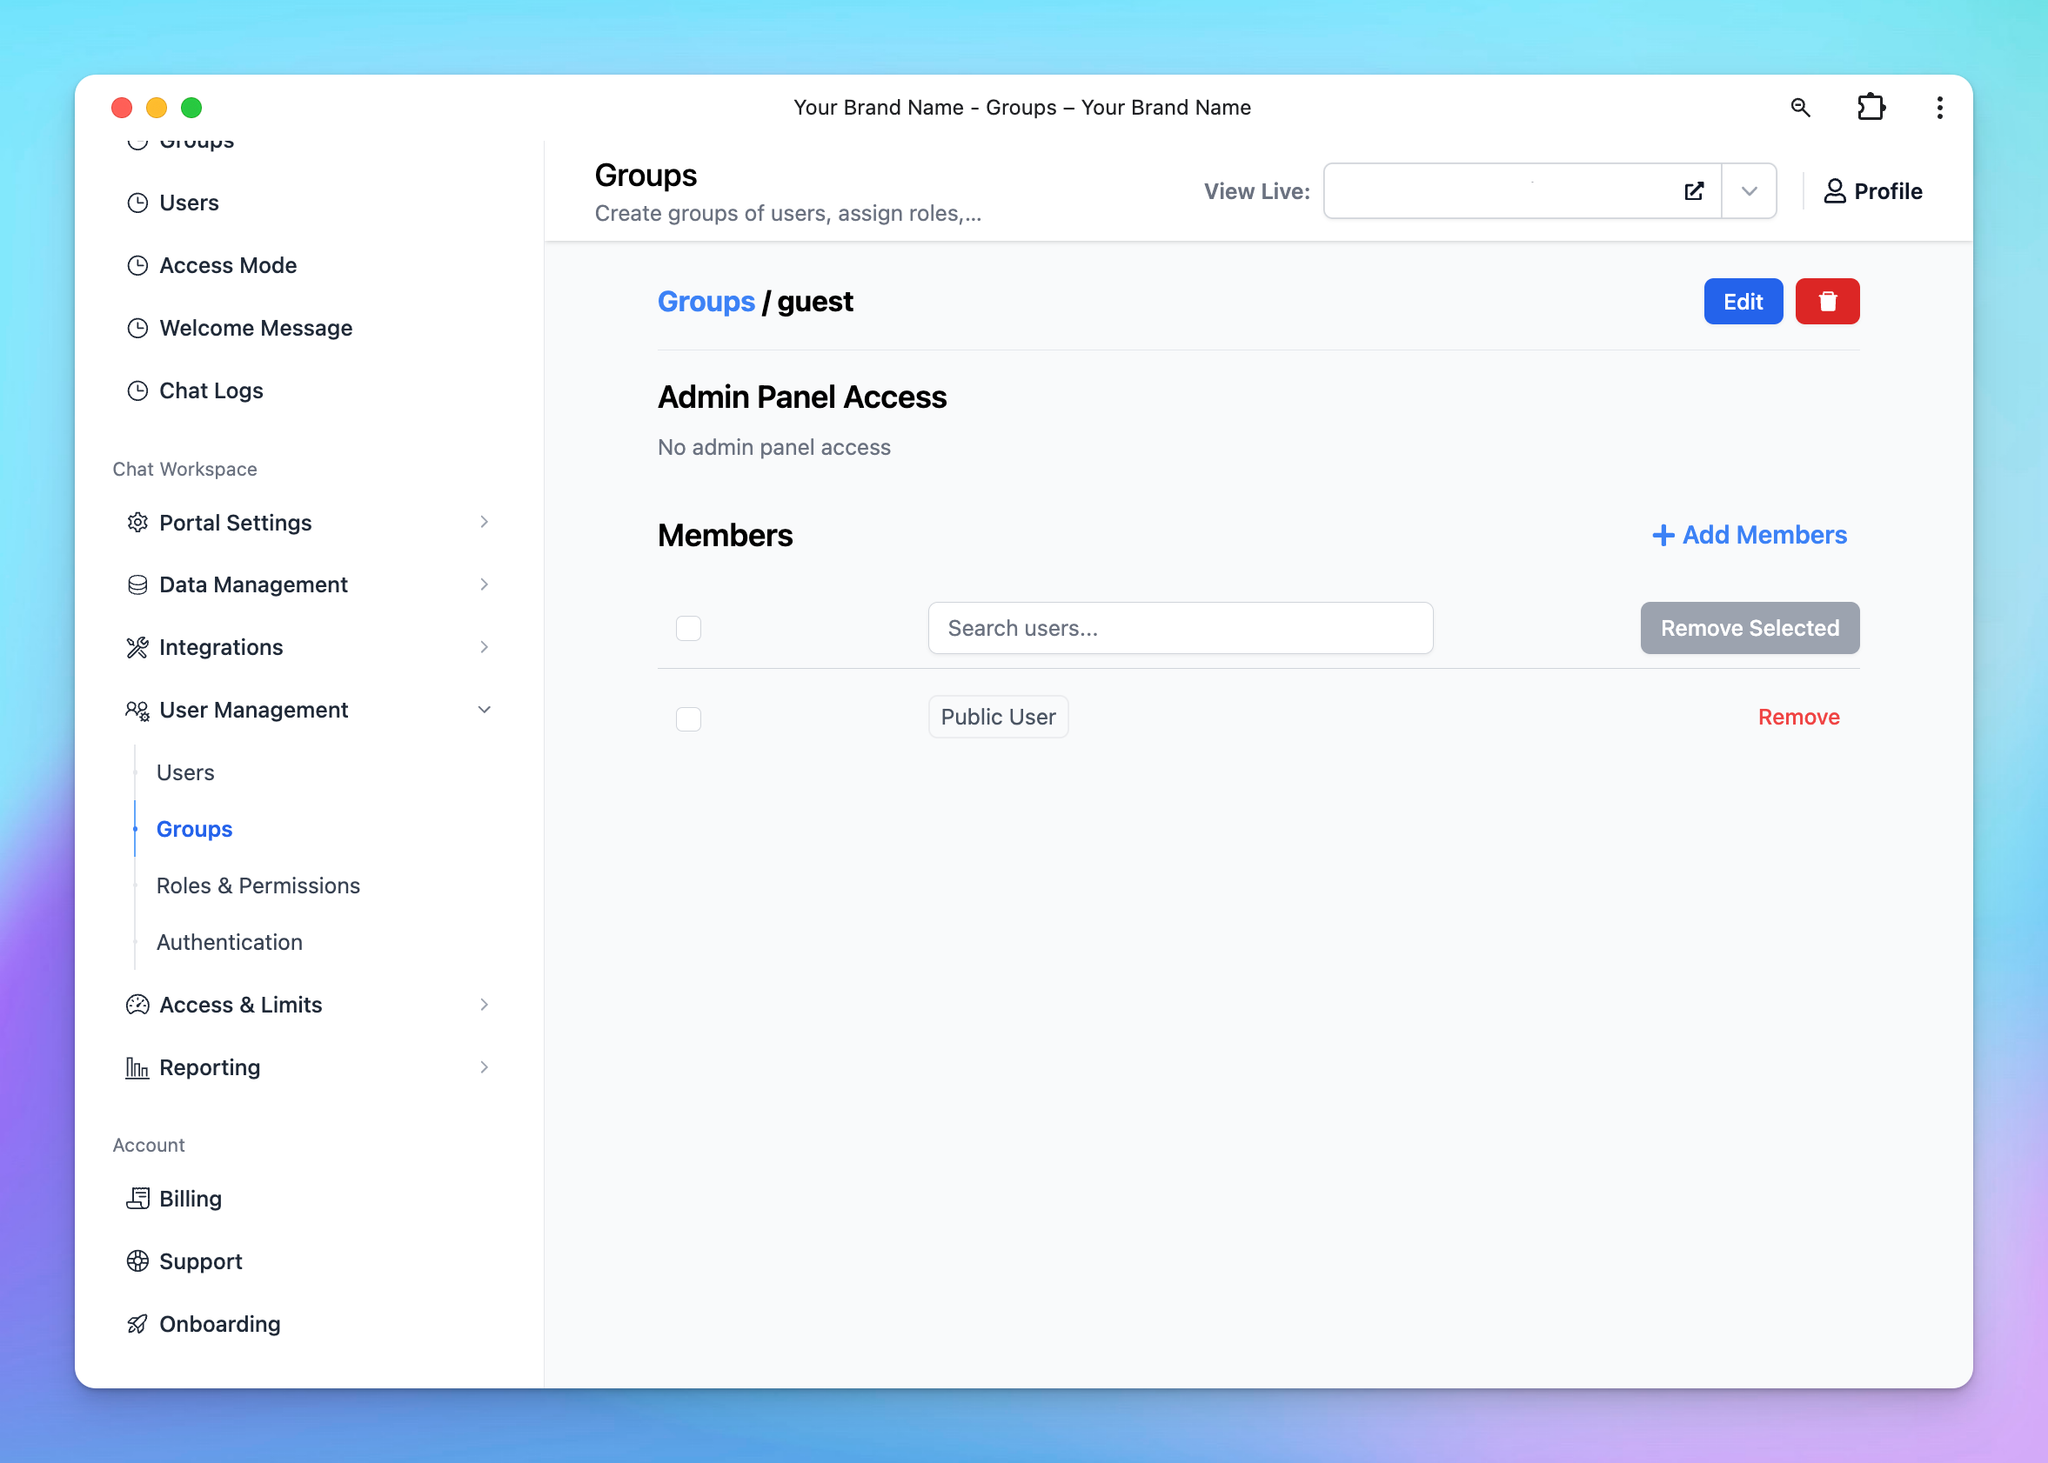
Task: Click the 'No admin panel access' text
Action: pos(774,447)
